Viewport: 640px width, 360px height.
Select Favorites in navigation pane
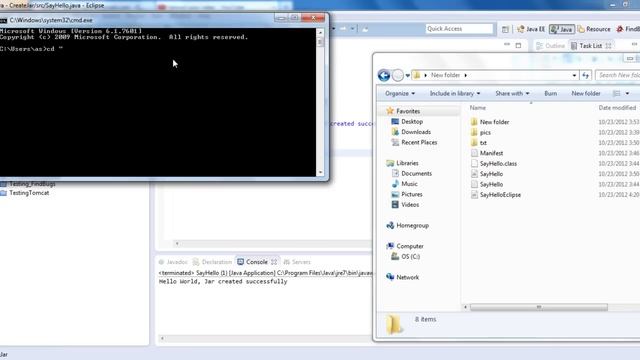(408, 111)
